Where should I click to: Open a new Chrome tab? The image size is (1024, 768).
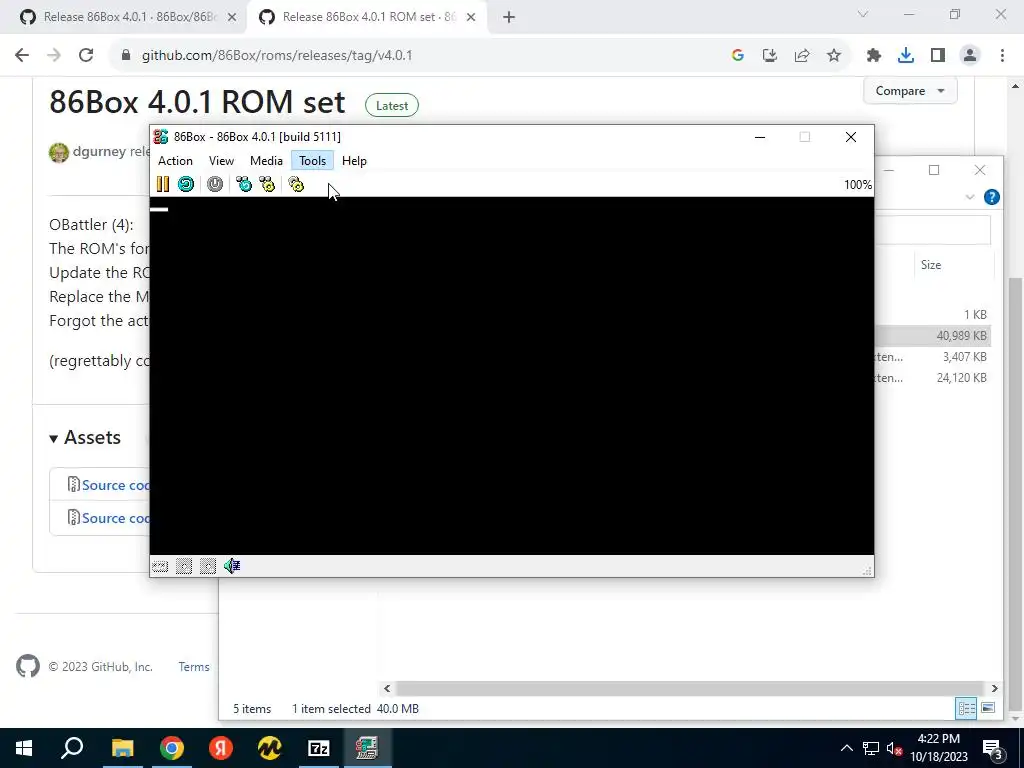[509, 18]
